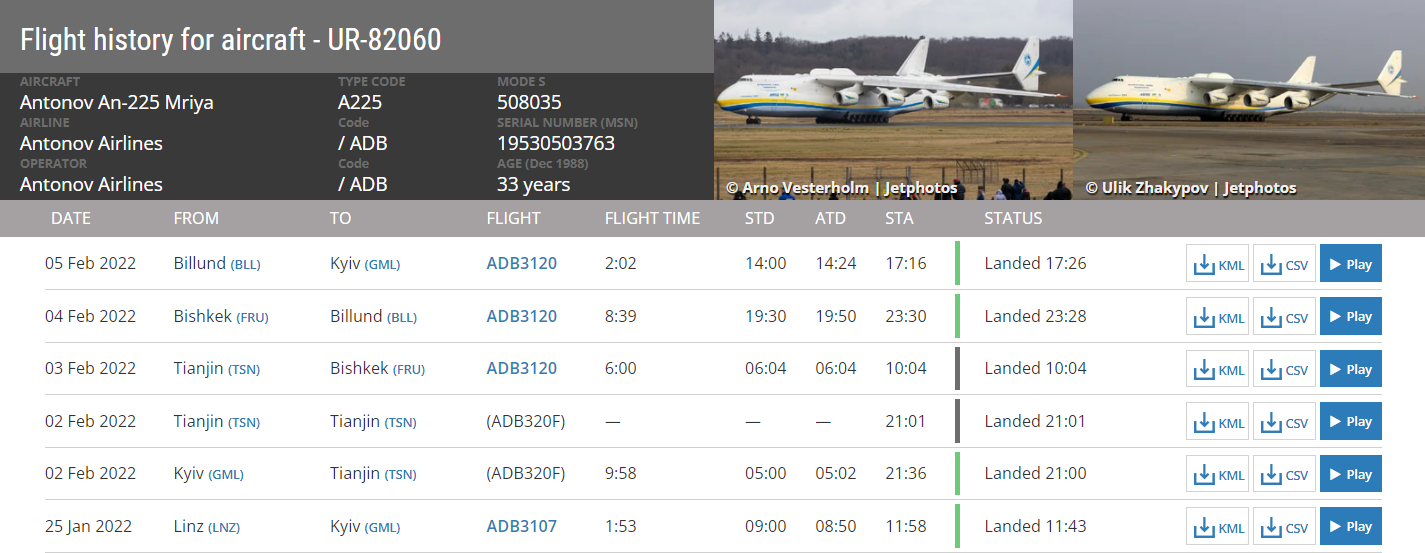The height and width of the screenshot is (553, 1425).
Task: Download CSV for 25 Jan Linz flight
Action: pyautogui.click(x=1284, y=527)
